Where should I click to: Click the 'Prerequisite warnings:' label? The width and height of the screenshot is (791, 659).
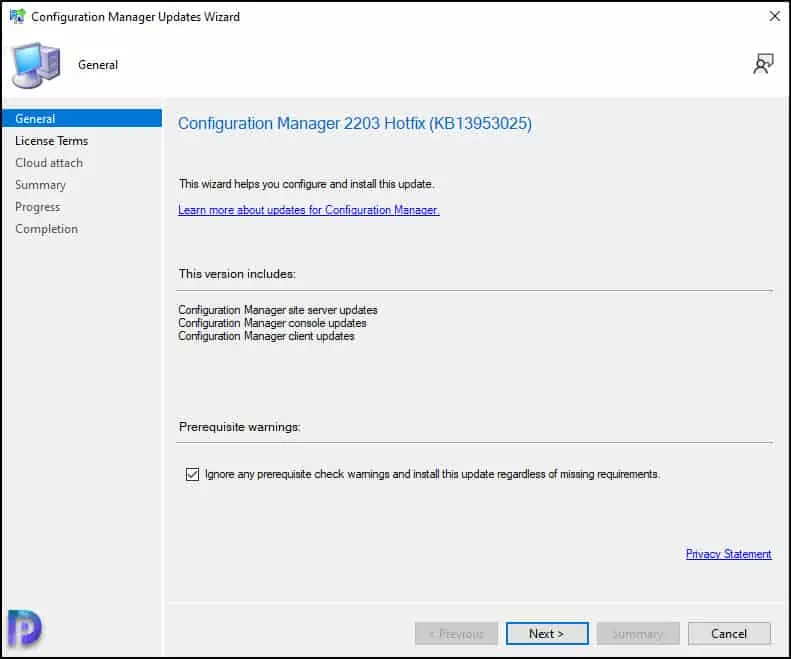pyautogui.click(x=240, y=427)
